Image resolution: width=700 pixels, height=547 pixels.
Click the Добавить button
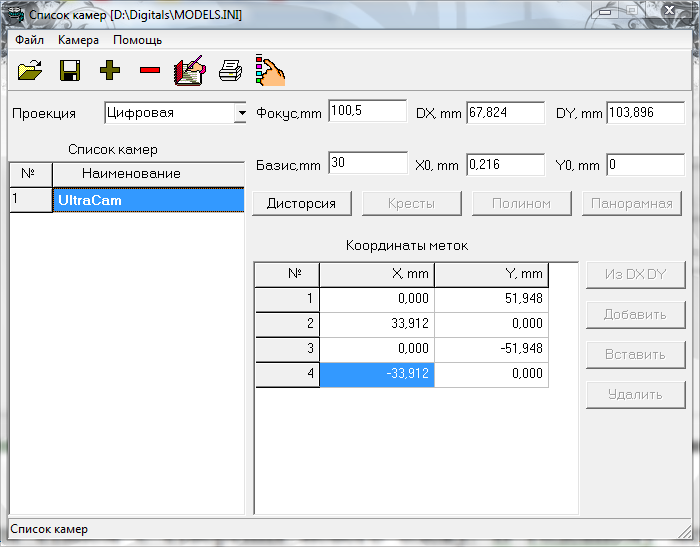pyautogui.click(x=636, y=315)
